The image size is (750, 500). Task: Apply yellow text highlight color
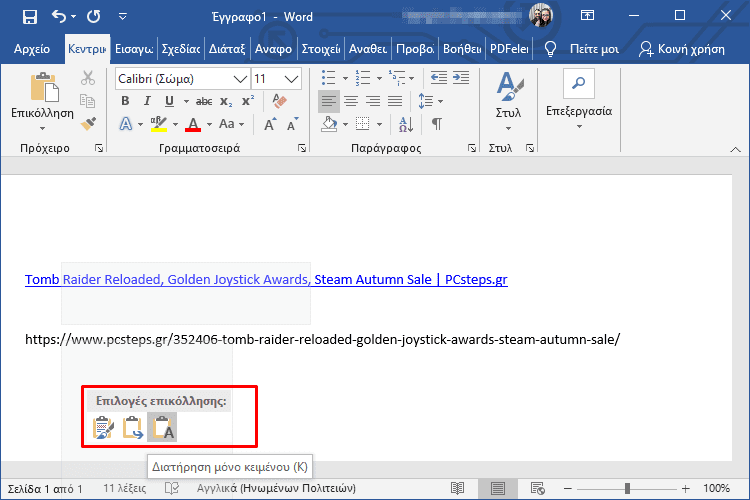pyautogui.click(x=159, y=124)
